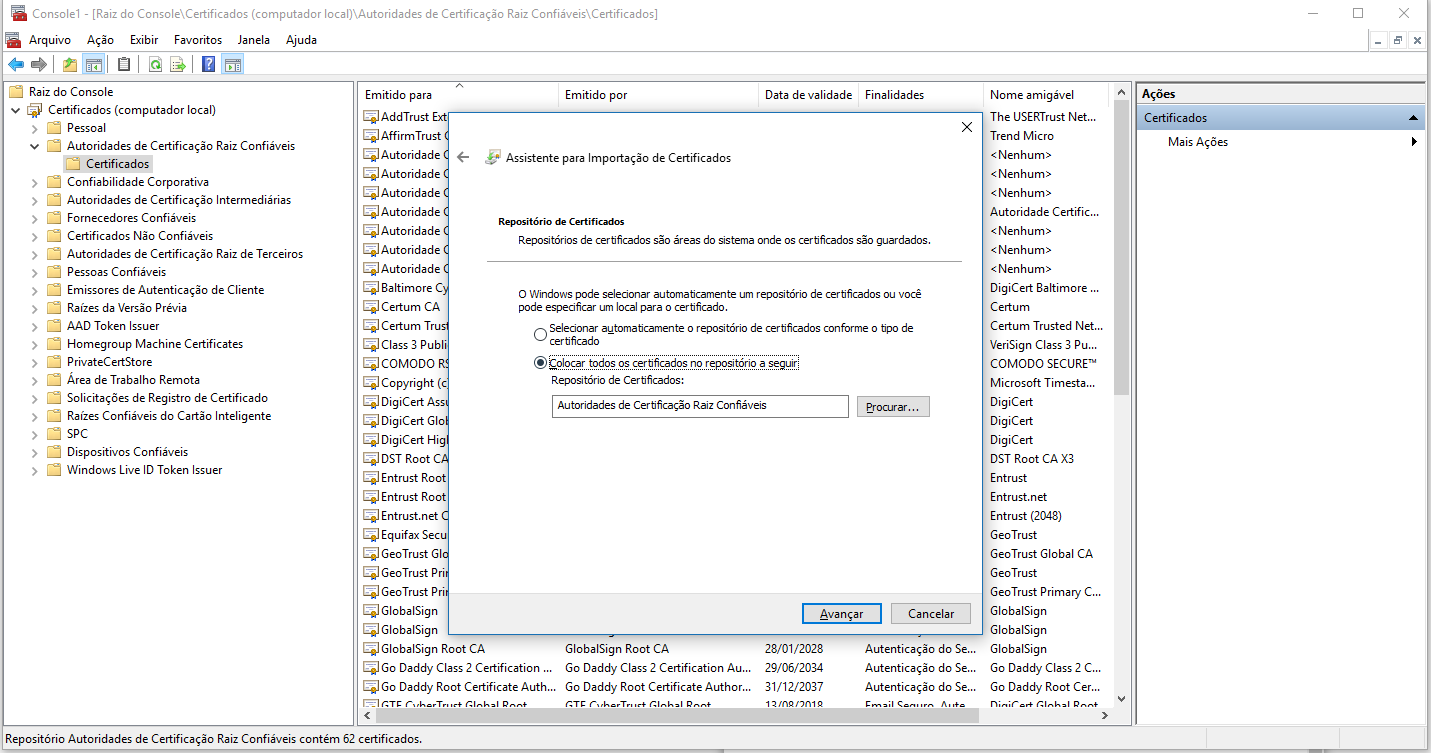Click the Procurar... button

(x=893, y=407)
